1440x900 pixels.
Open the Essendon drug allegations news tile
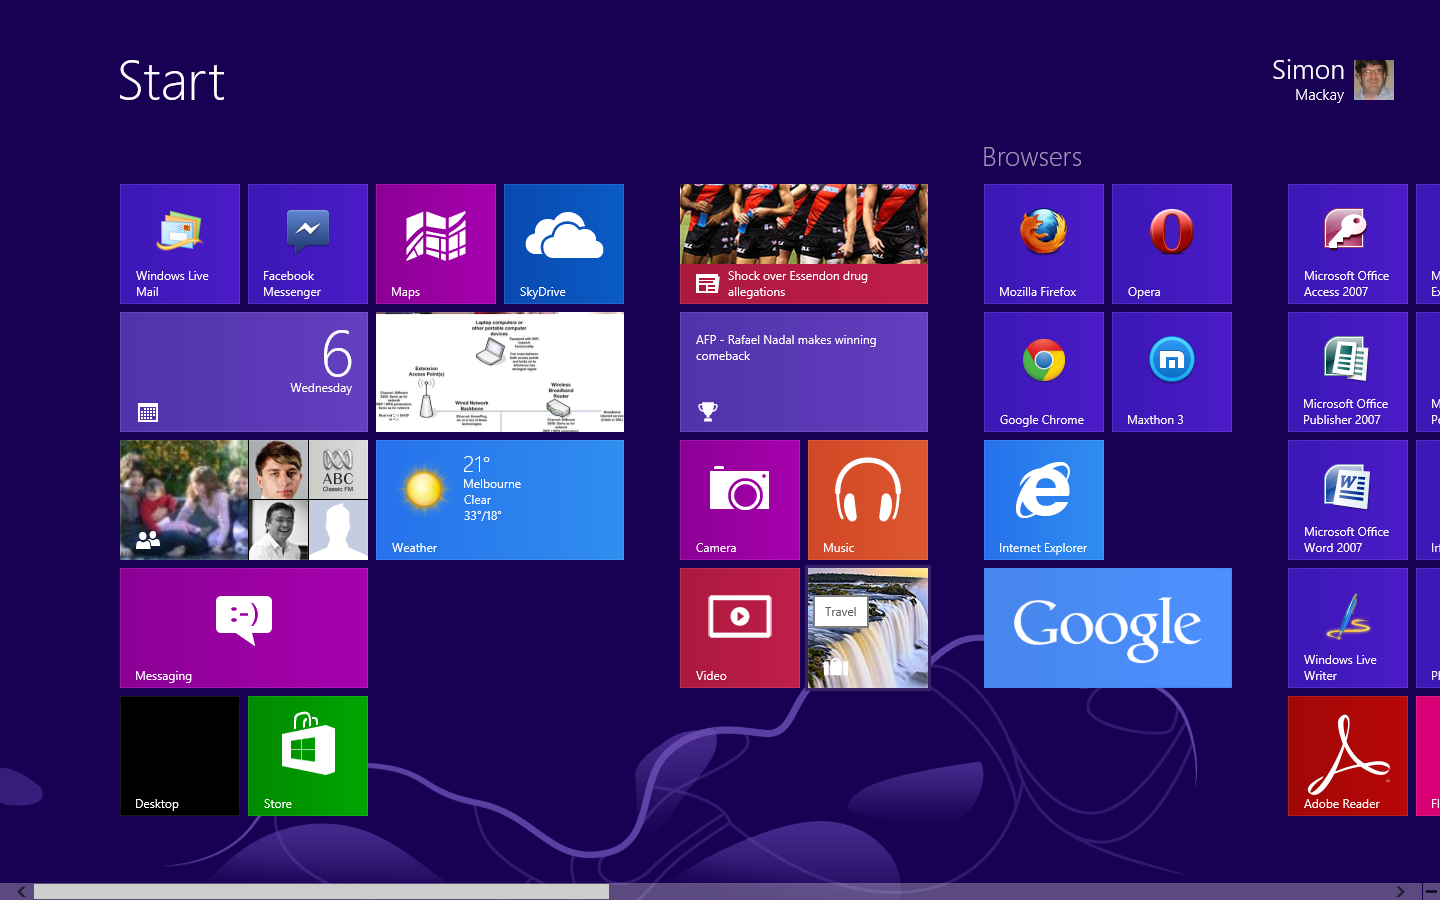point(803,243)
